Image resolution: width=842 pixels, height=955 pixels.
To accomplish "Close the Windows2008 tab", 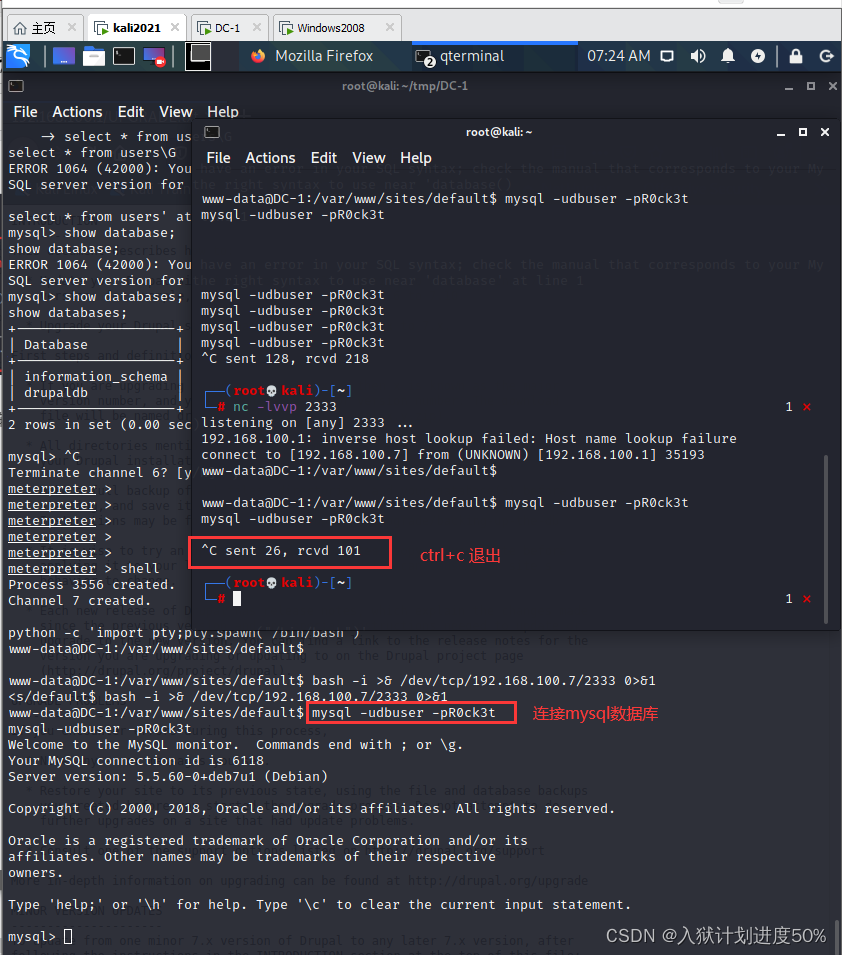I will pos(390,27).
